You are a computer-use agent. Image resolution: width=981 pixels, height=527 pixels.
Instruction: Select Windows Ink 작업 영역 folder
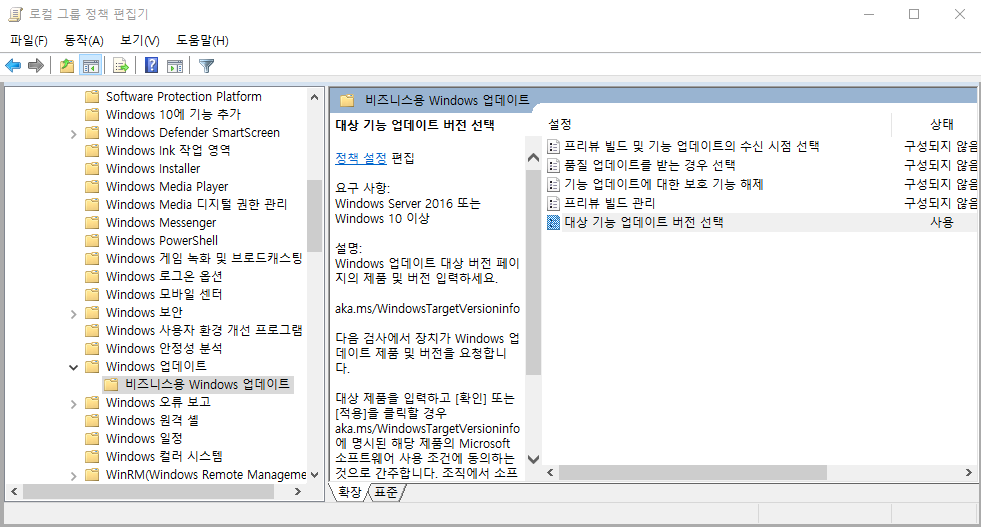[168, 150]
